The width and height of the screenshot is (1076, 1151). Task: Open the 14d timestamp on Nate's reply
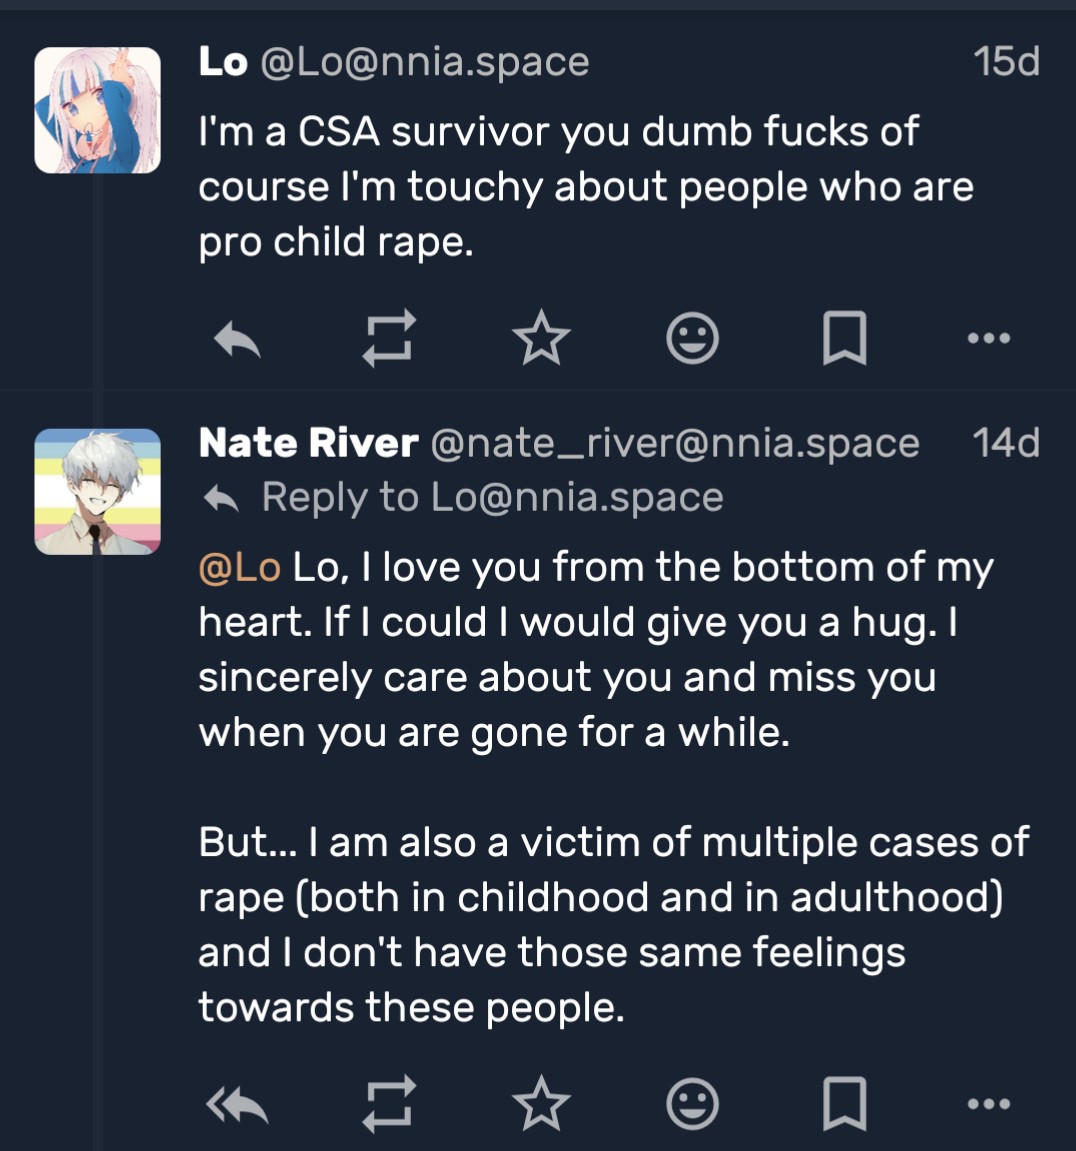pyautogui.click(x=1006, y=443)
